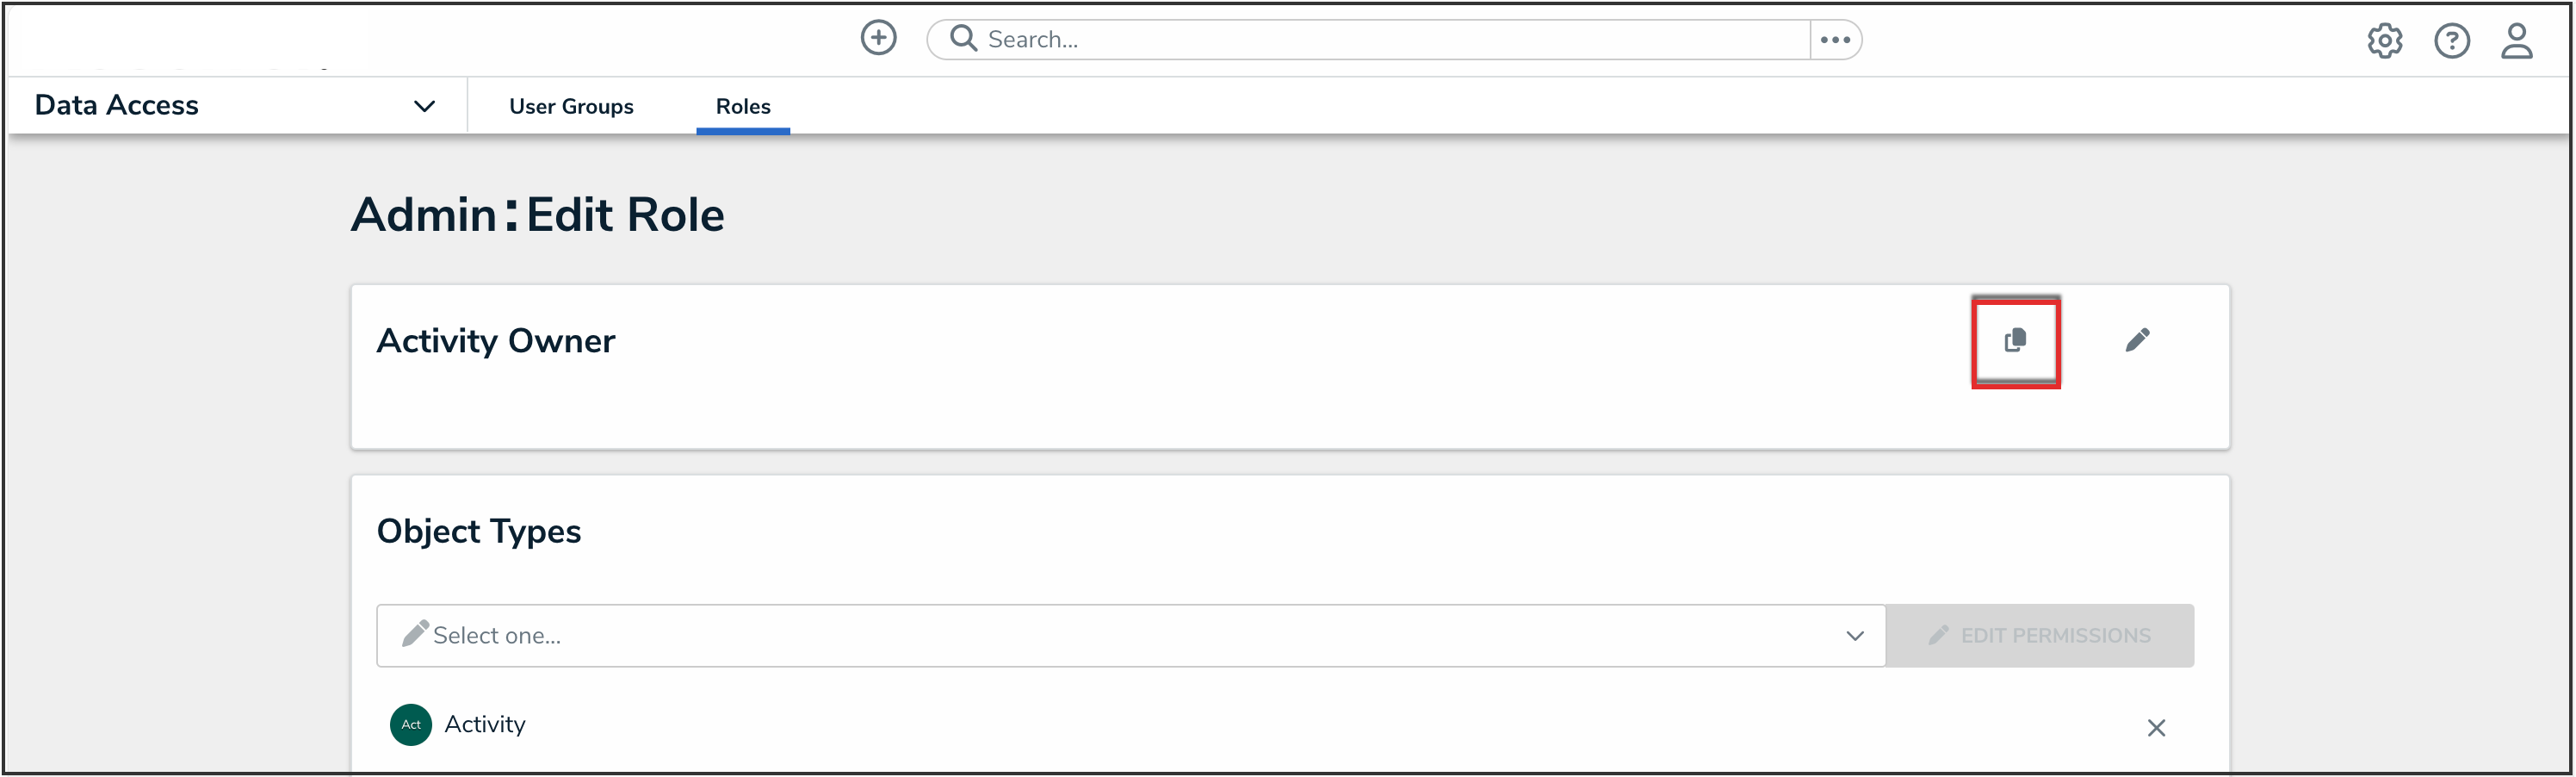Click the Admin: Edit Role heading
The image size is (2576, 777).
point(537,215)
